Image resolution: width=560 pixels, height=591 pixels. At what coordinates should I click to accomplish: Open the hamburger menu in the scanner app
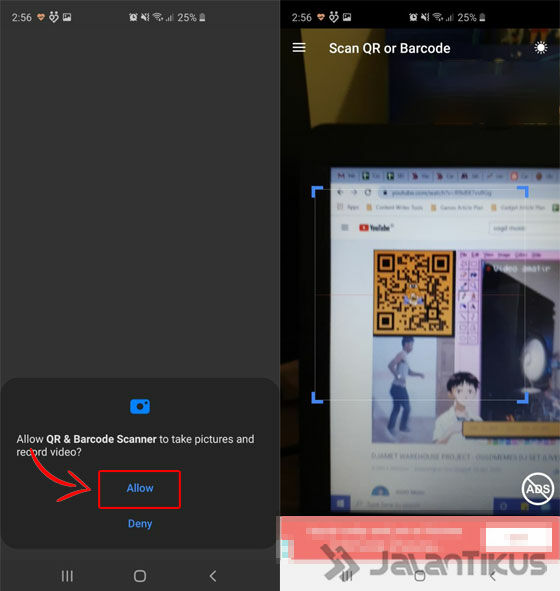coord(299,48)
